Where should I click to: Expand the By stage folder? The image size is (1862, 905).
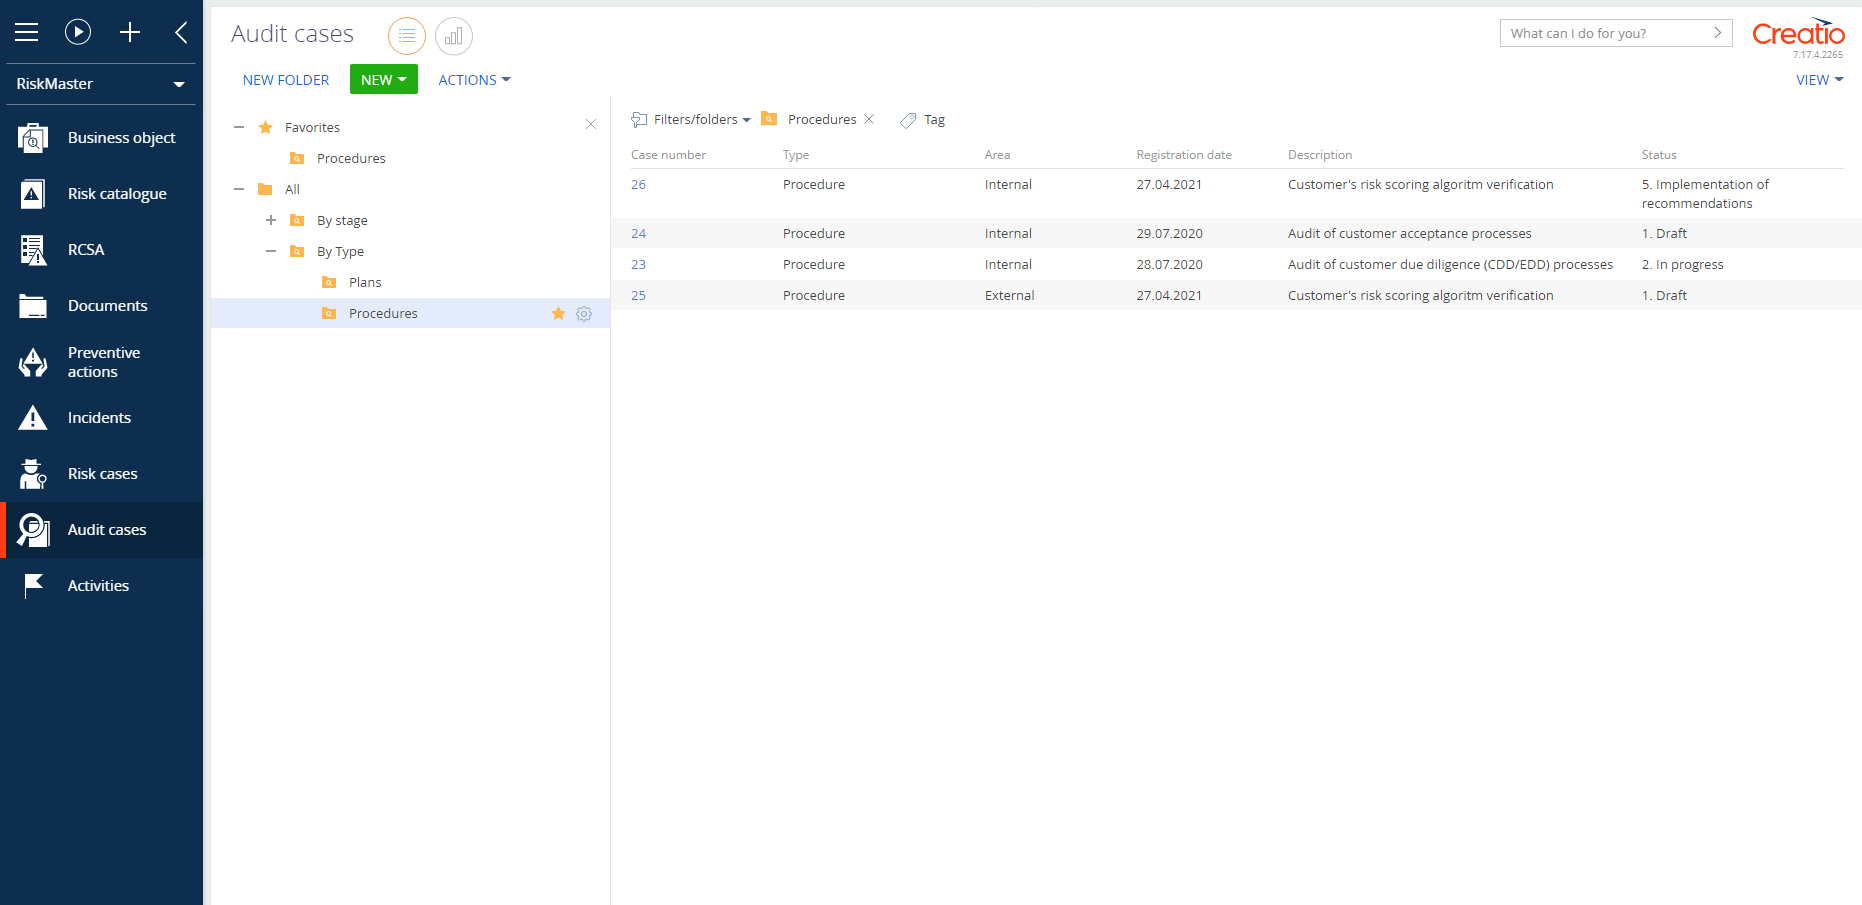coord(271,220)
